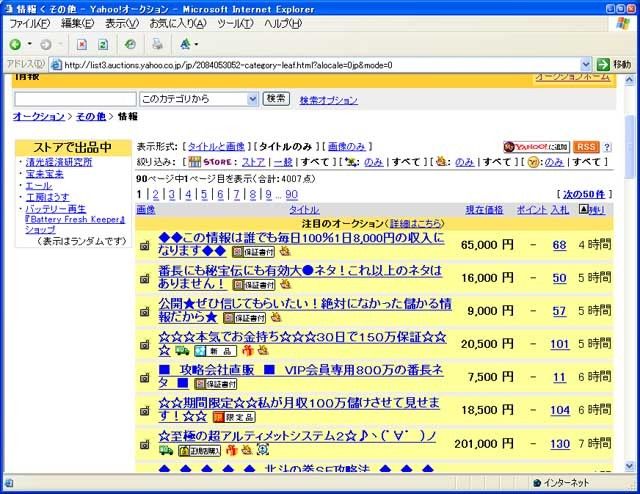The width and height of the screenshot is (640, 494).
Task: Go to page 2 of results
Action: tap(156, 195)
